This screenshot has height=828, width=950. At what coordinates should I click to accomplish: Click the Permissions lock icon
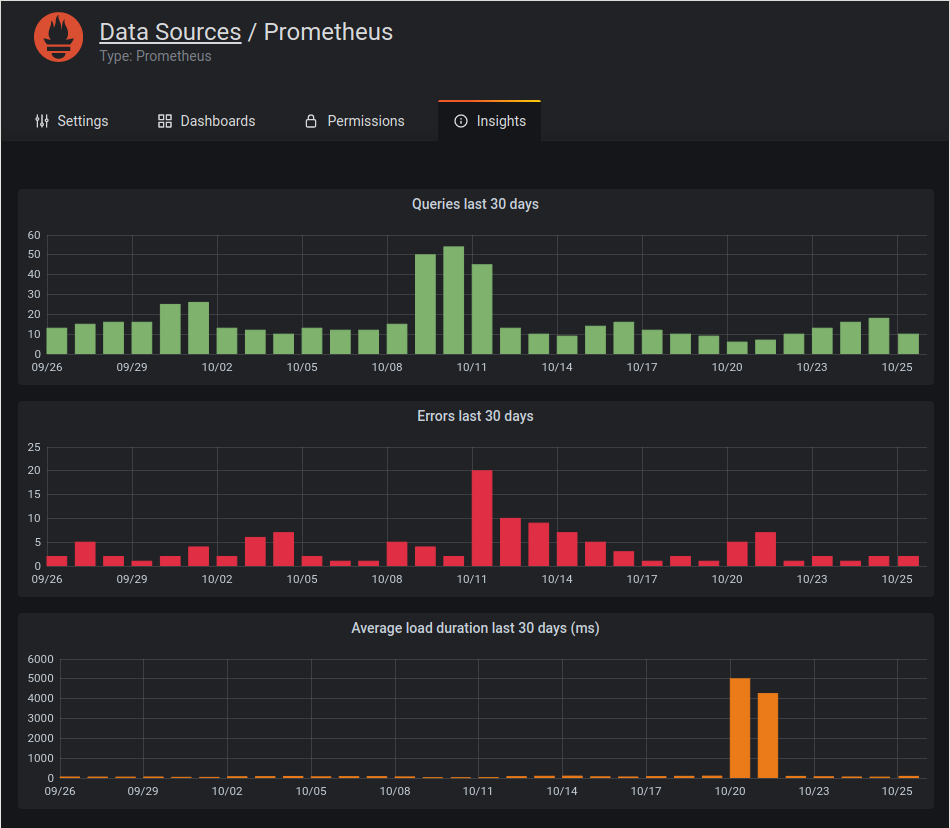click(311, 121)
